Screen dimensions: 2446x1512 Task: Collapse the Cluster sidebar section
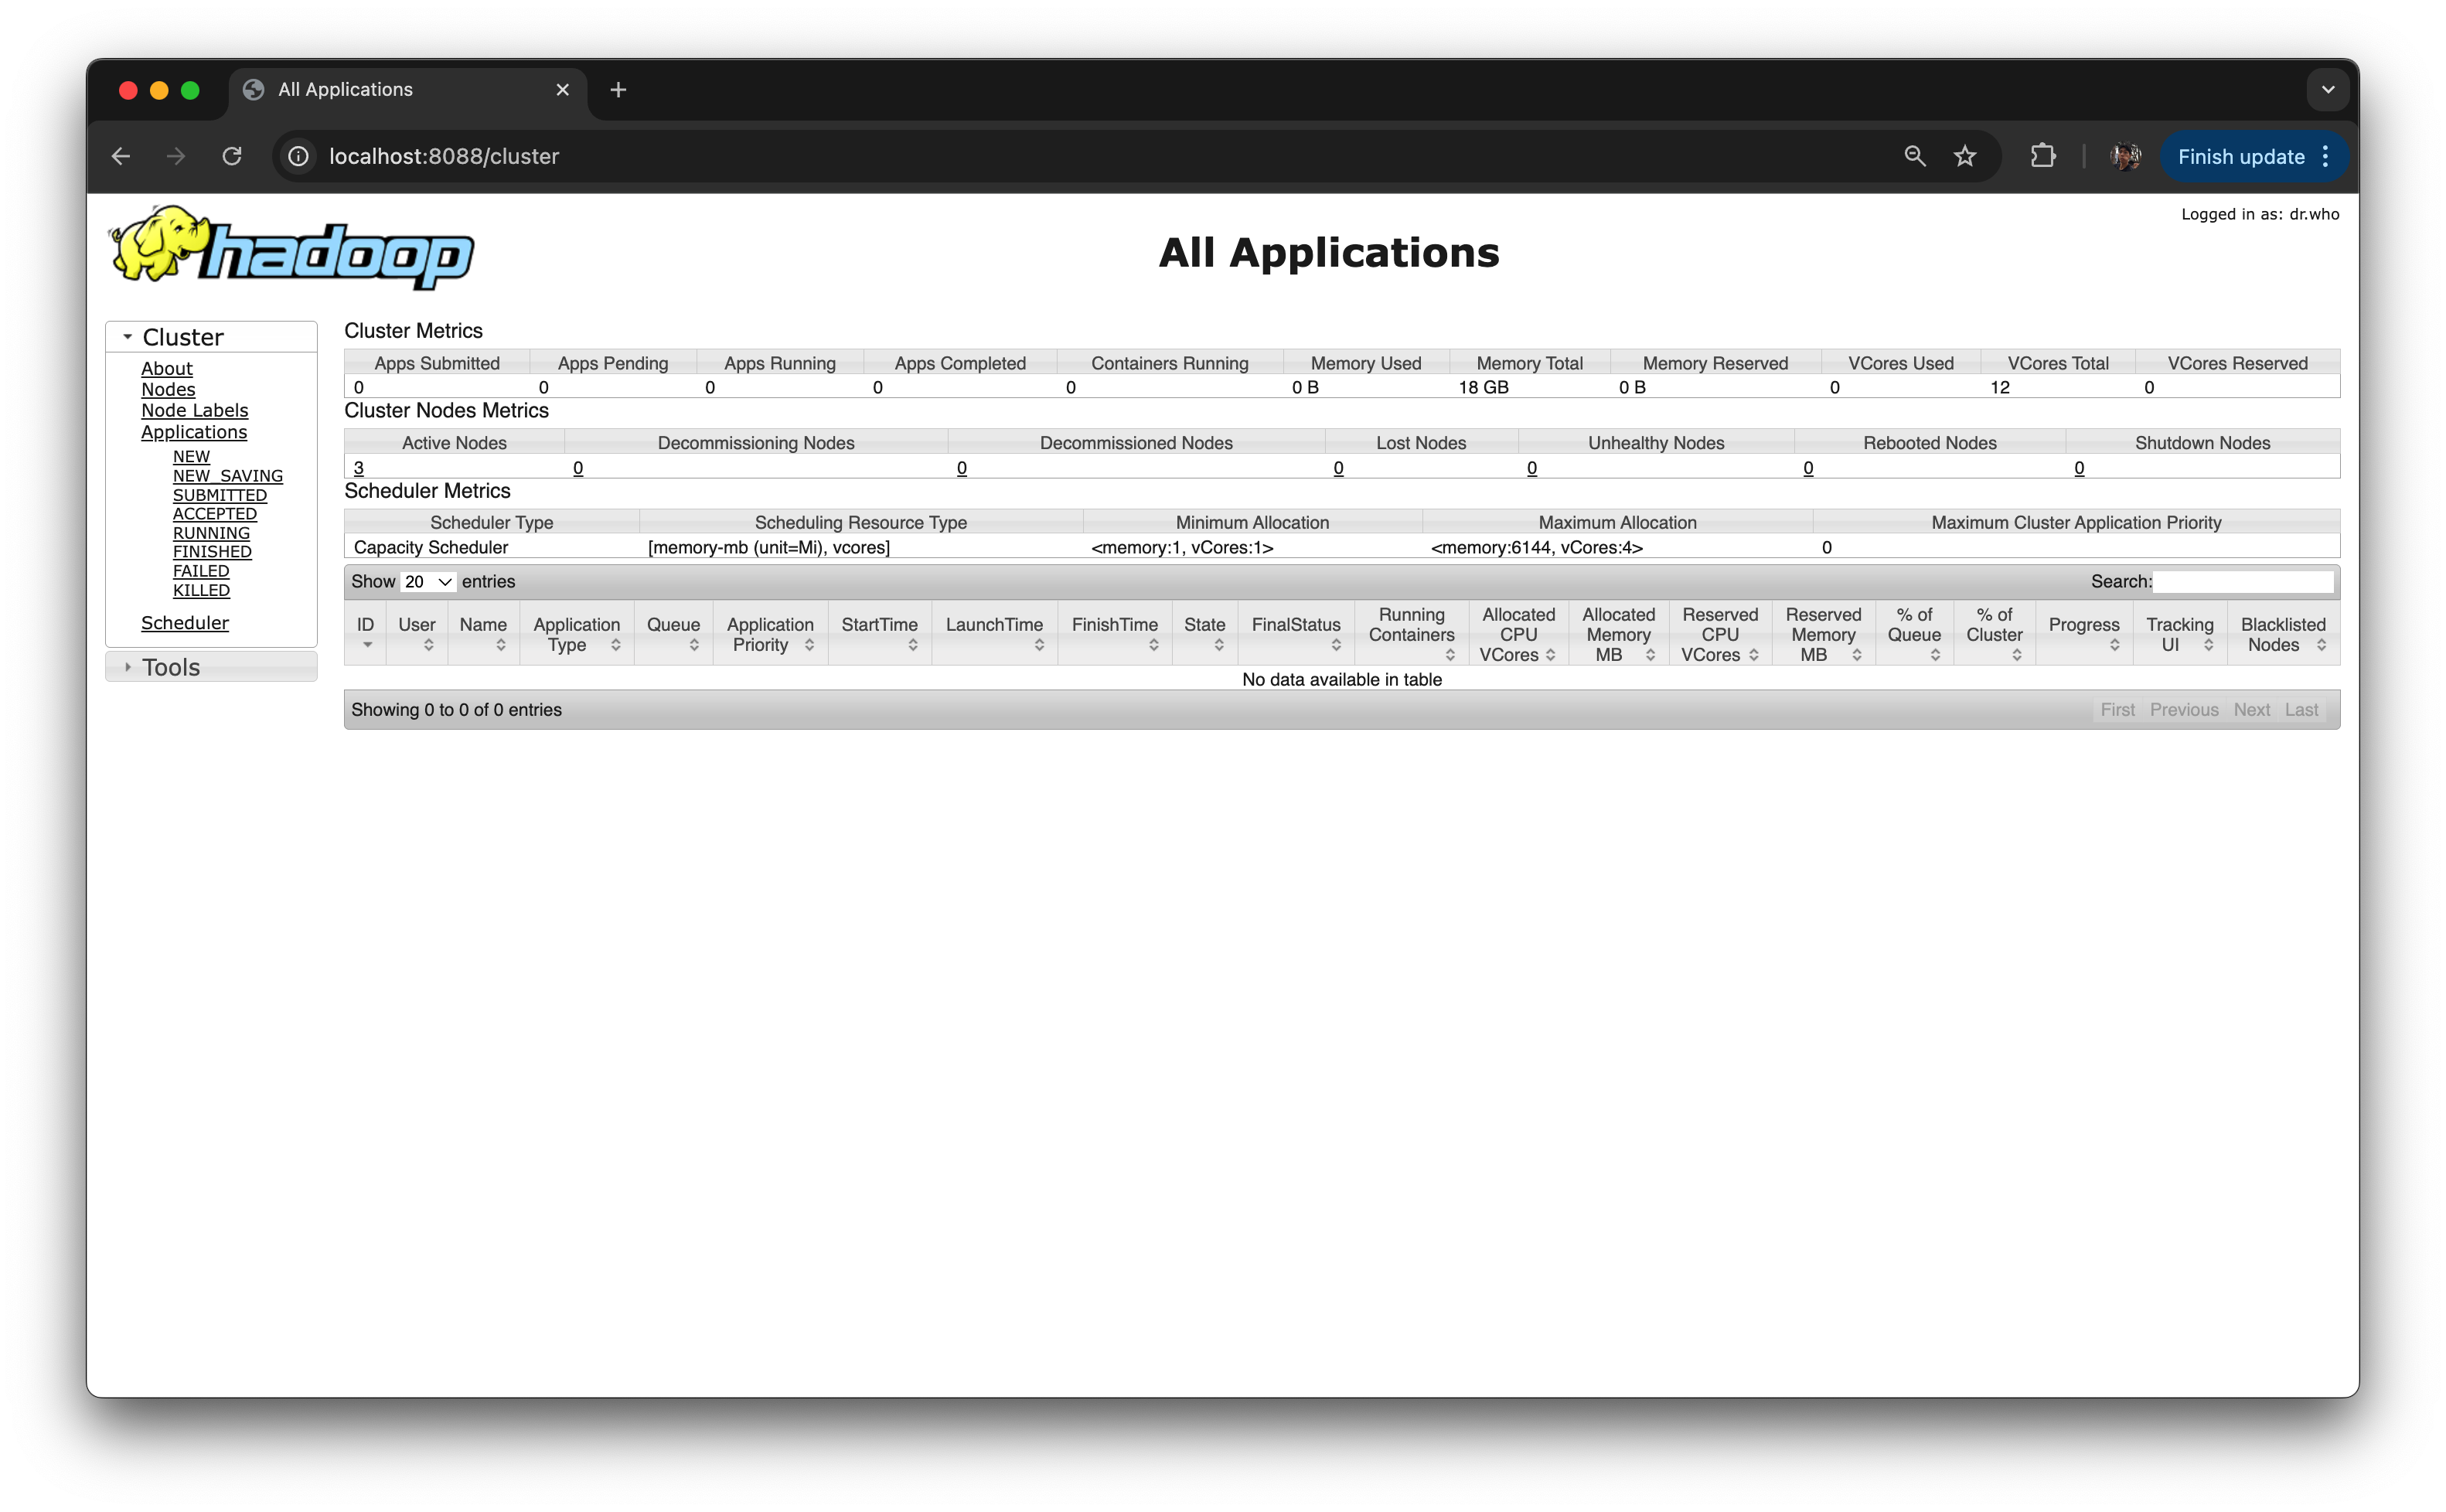183,337
